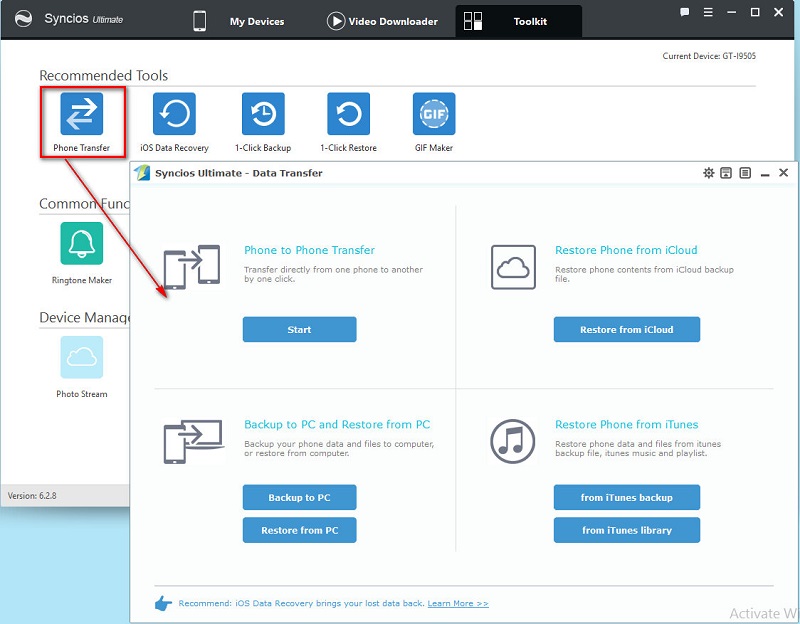The width and height of the screenshot is (800, 624).
Task: Click the Data Transfer window app icon
Action: pyautogui.click(x=142, y=173)
